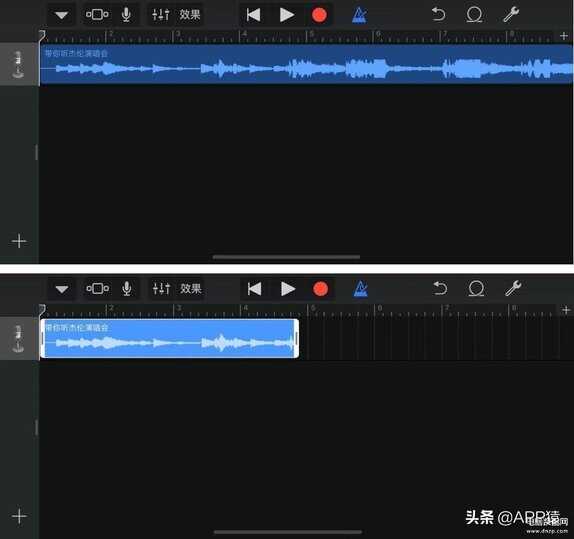This screenshot has width=574, height=539.
Task: Add a new track in top panel
Action: point(19,241)
